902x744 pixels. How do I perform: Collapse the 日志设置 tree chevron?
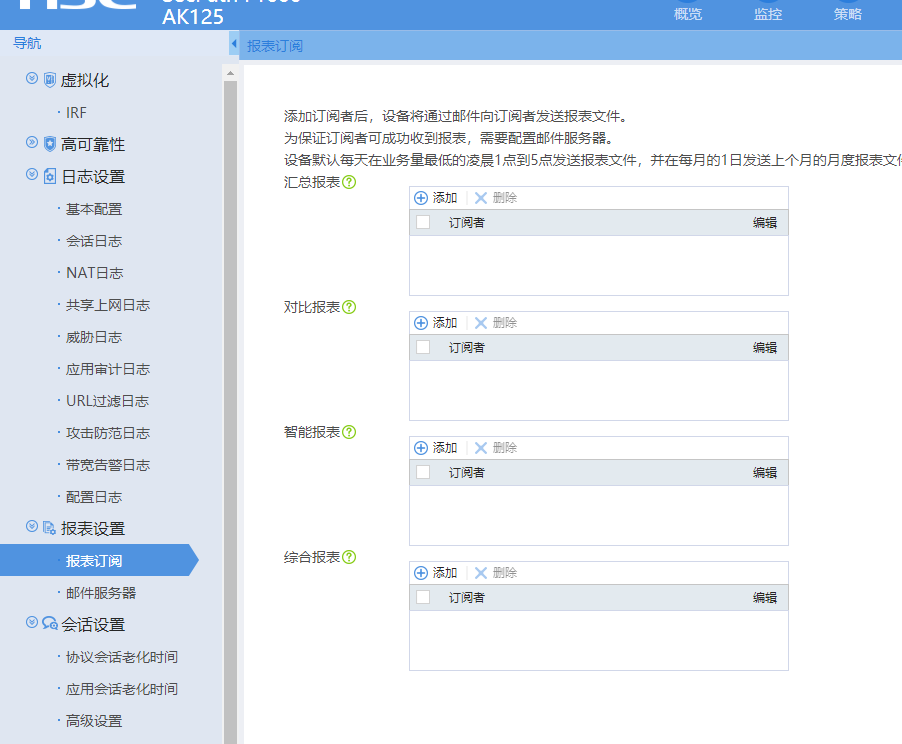[32, 174]
